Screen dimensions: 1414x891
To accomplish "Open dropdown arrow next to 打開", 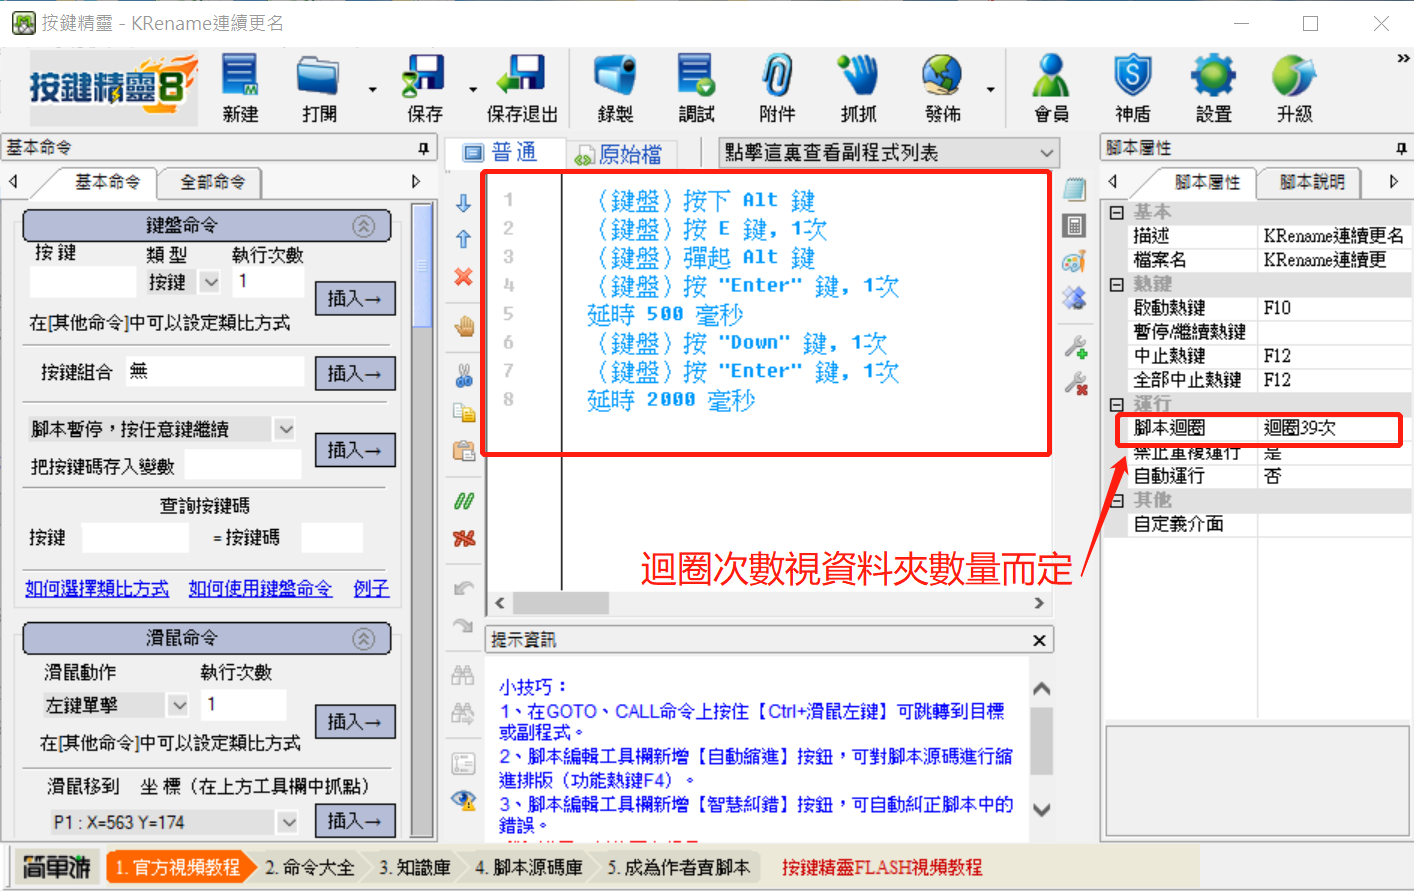I will [x=372, y=90].
